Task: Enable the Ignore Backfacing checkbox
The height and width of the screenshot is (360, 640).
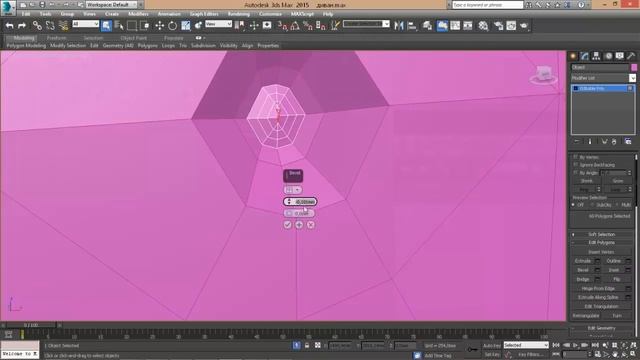Action: [576, 164]
